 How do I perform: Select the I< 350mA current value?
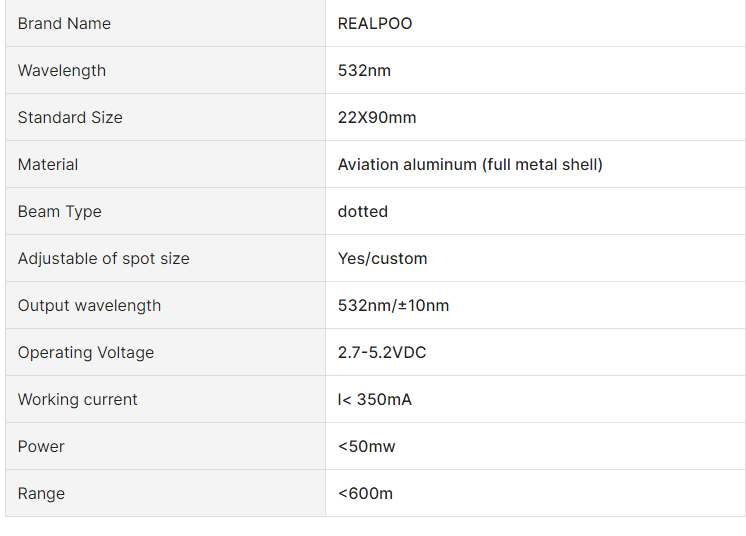375,400
